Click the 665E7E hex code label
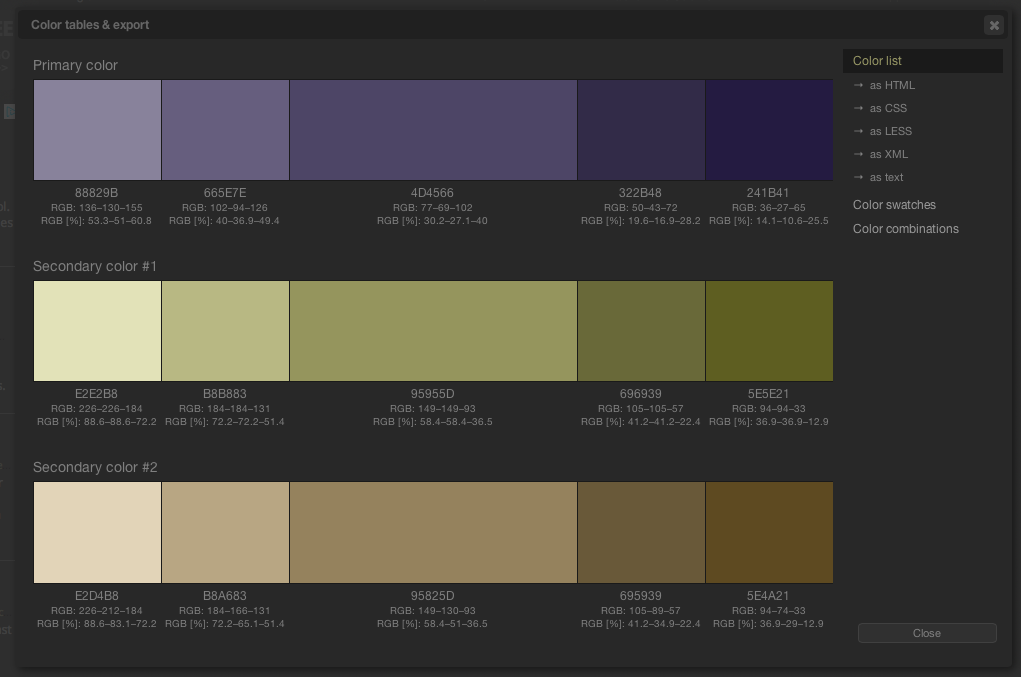The image size is (1021, 677). (x=225, y=193)
